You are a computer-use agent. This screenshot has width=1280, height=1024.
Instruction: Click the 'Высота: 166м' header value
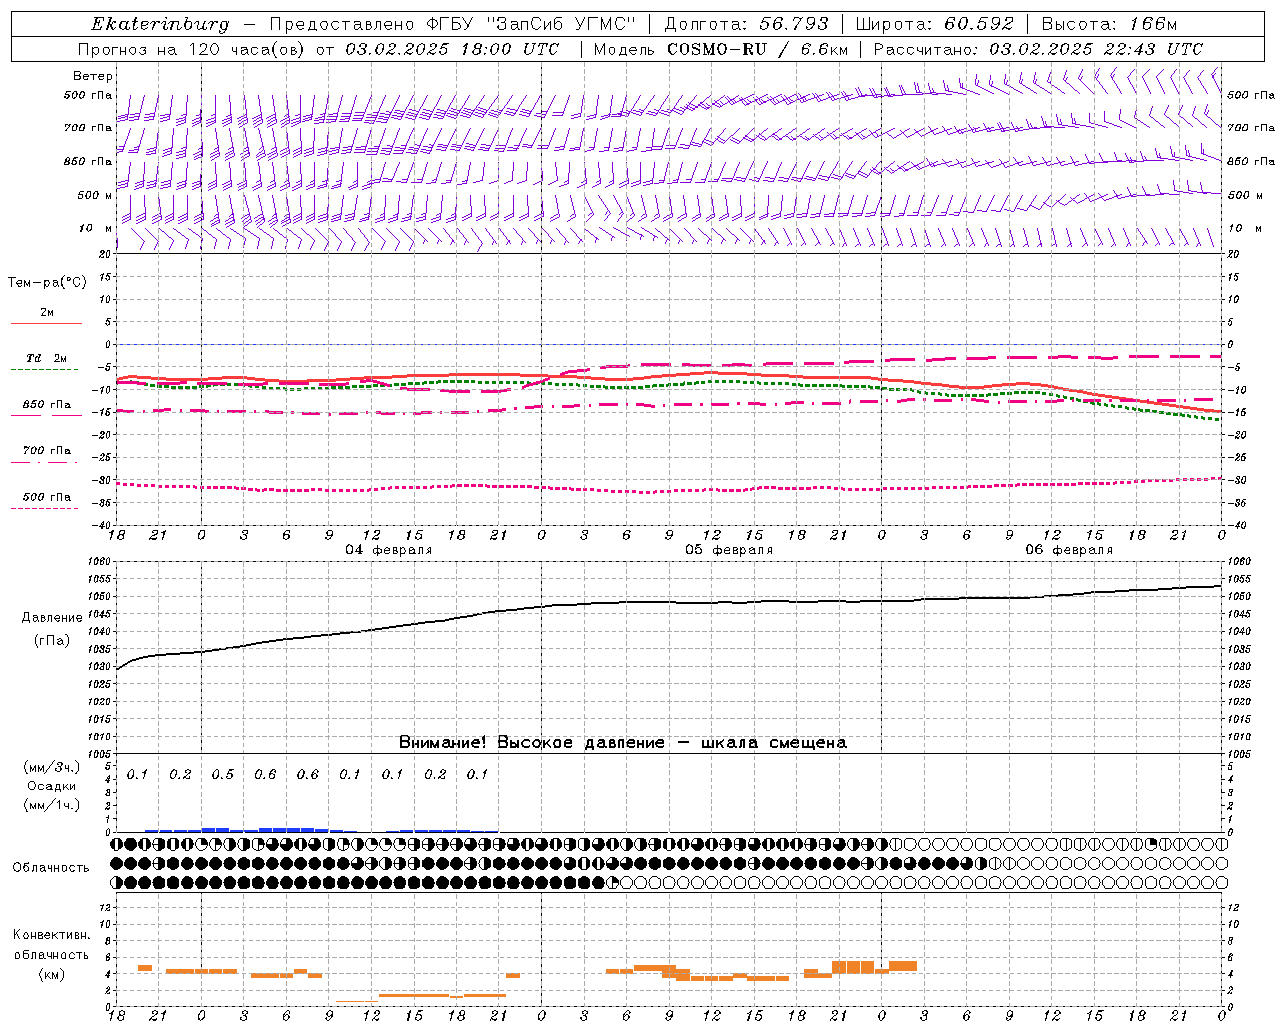[1109, 24]
